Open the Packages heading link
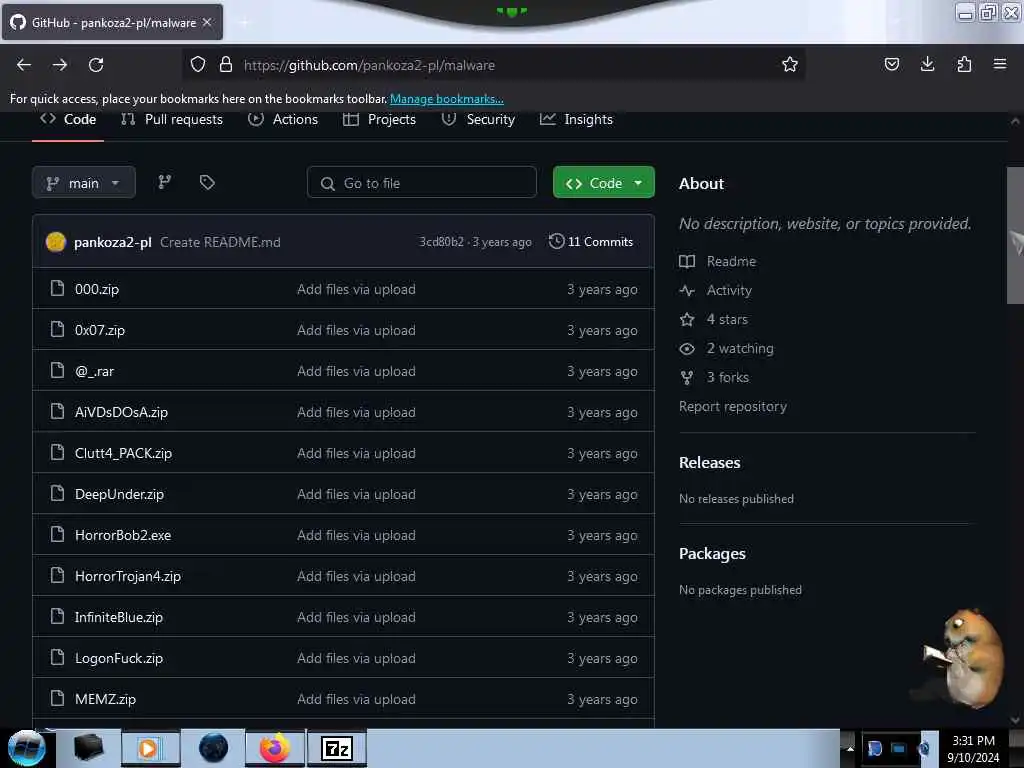Viewport: 1024px width, 768px height. tap(712, 554)
